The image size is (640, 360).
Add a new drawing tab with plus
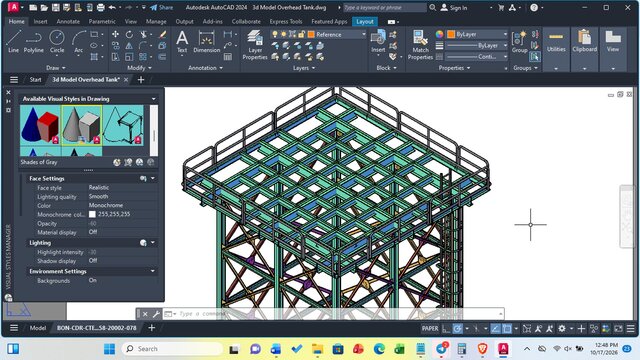[141, 80]
